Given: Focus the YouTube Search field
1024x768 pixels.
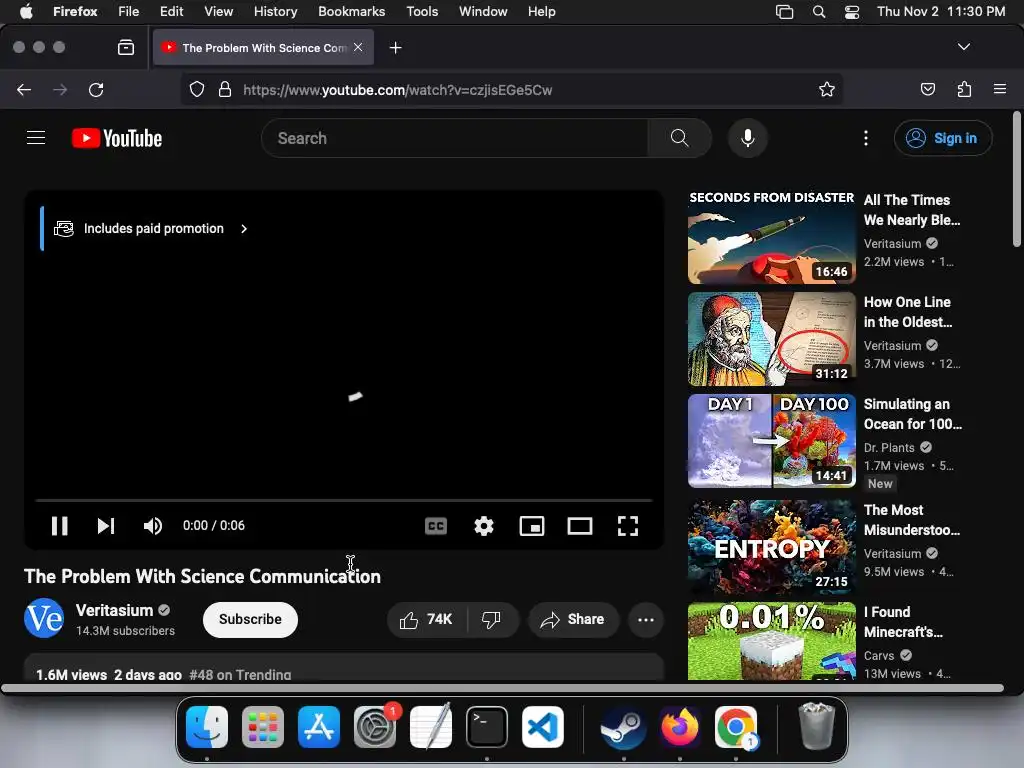Looking at the screenshot, I should tap(454, 138).
